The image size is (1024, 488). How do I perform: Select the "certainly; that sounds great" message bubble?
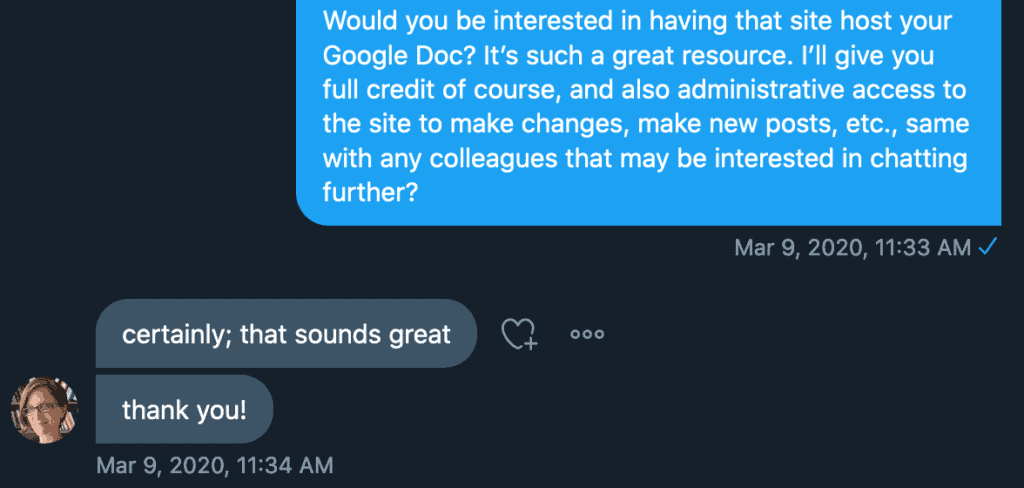(x=286, y=333)
